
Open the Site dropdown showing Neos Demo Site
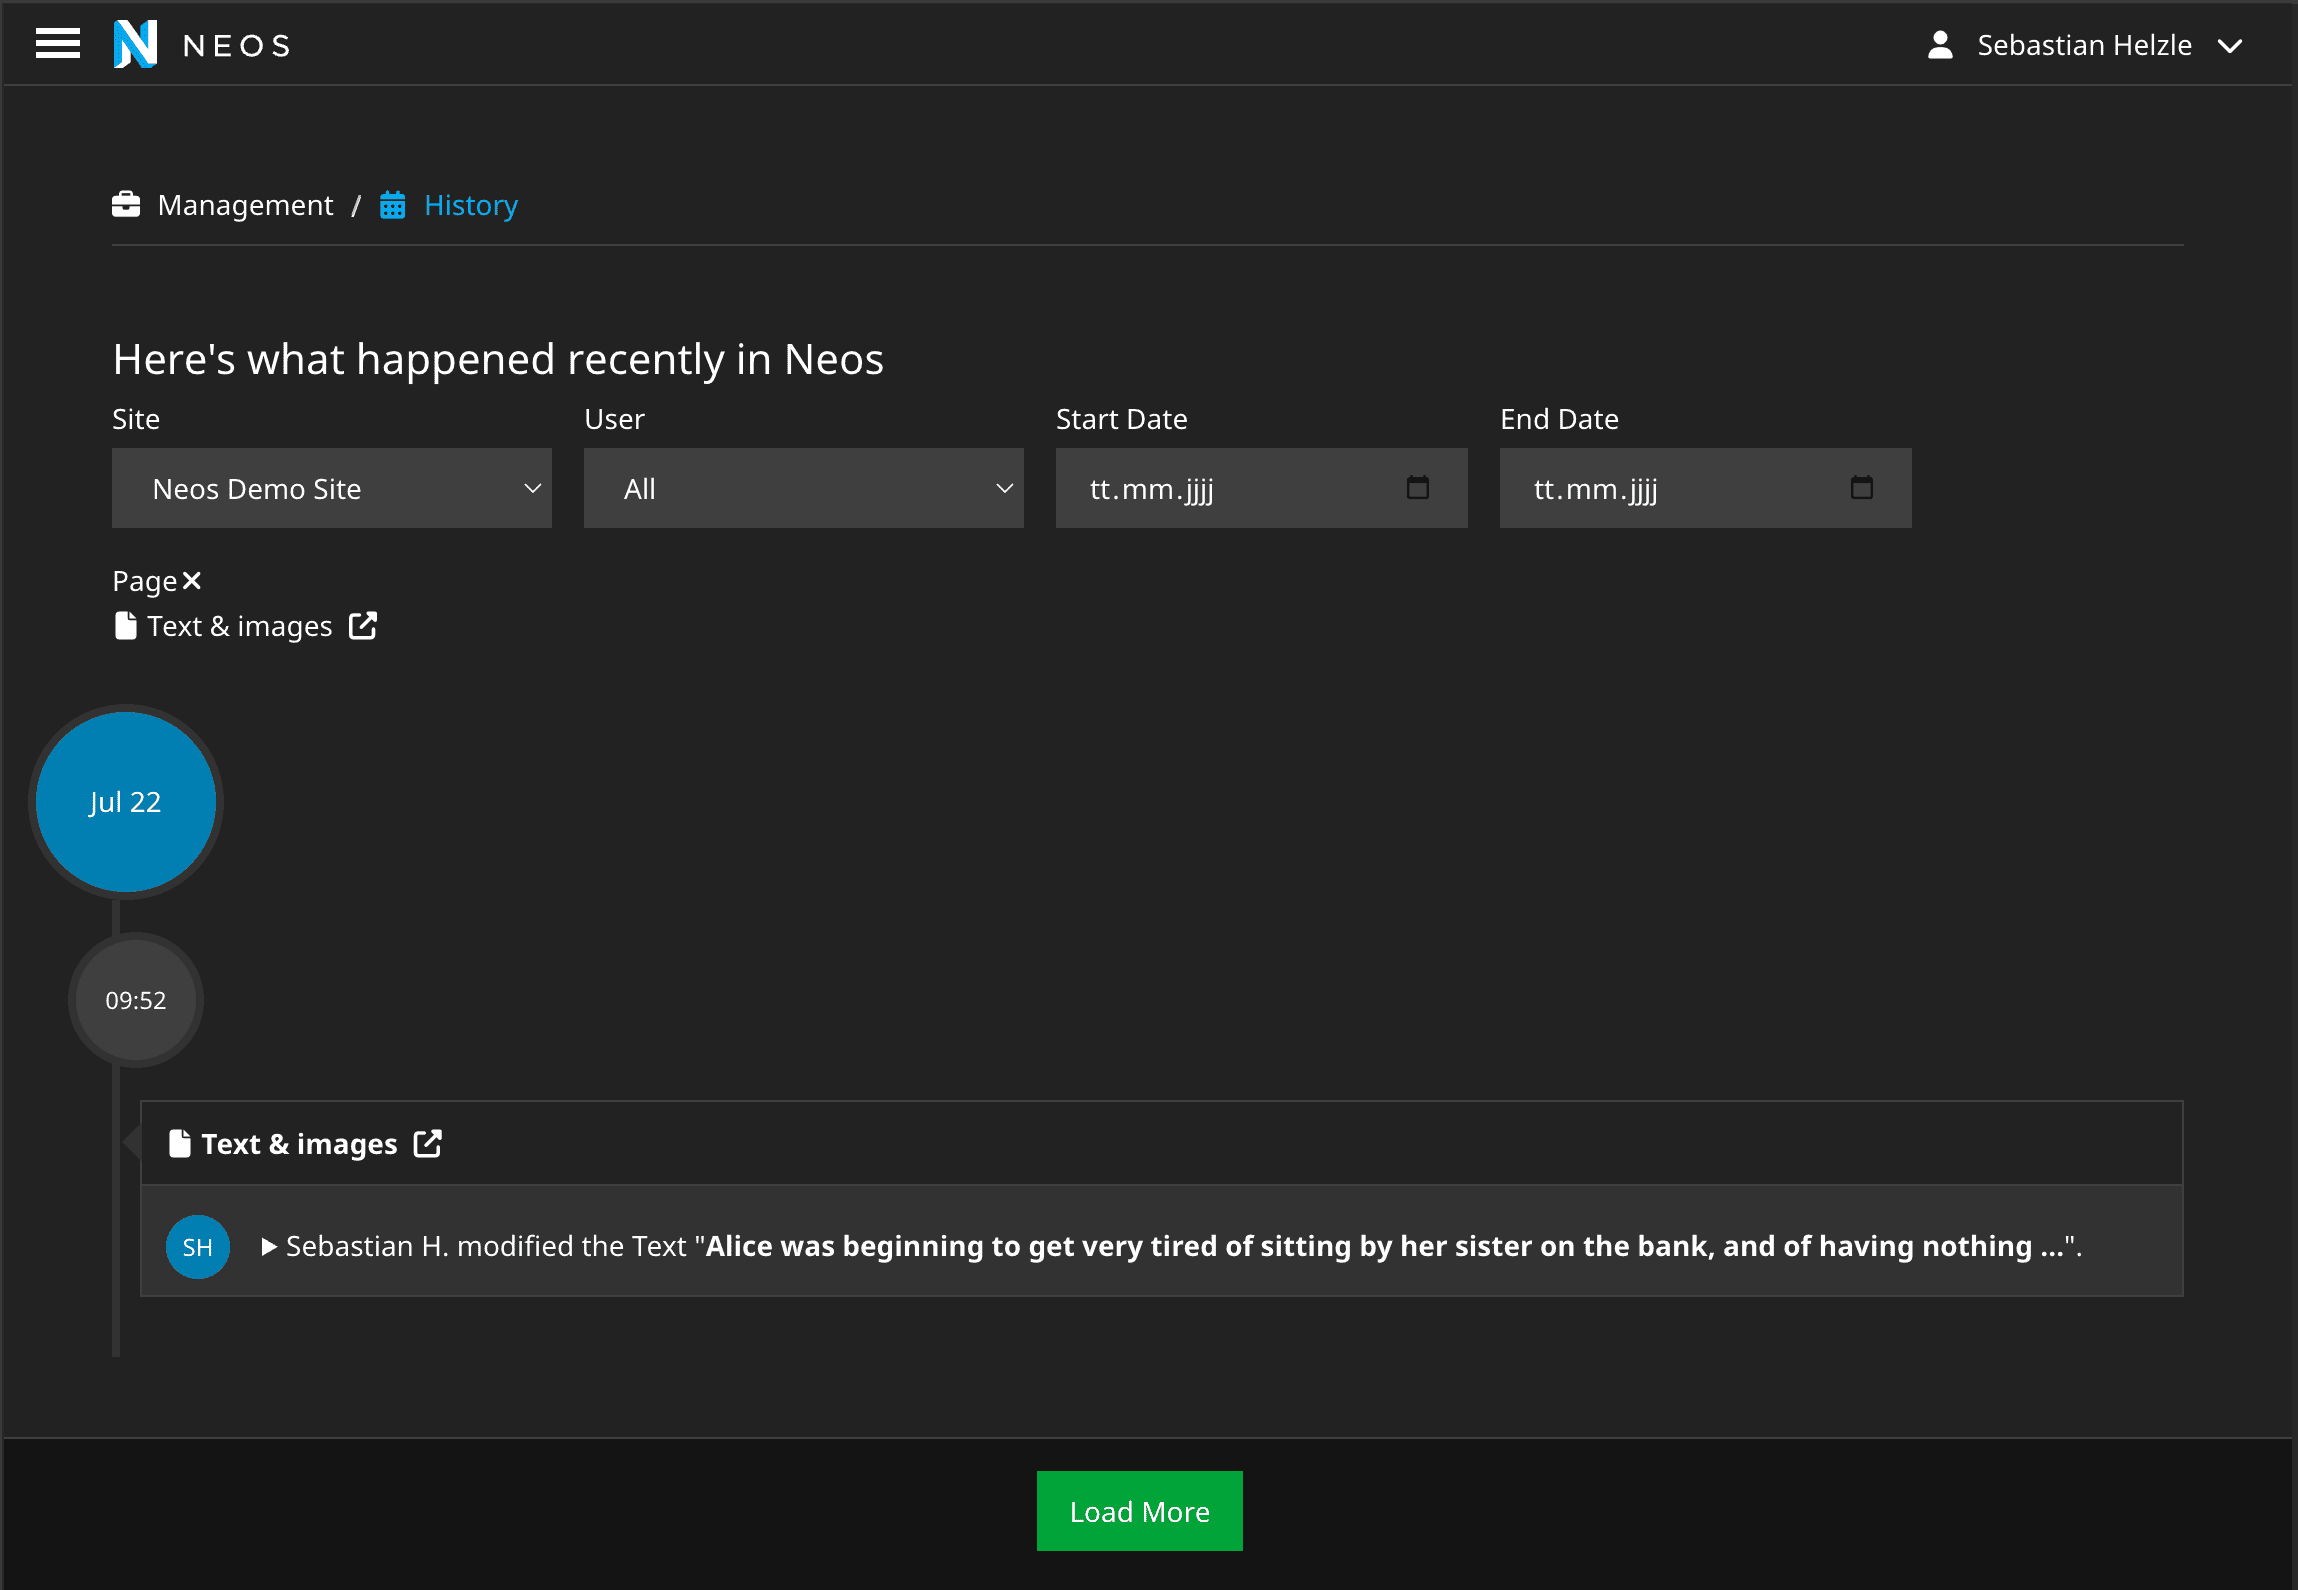332,488
